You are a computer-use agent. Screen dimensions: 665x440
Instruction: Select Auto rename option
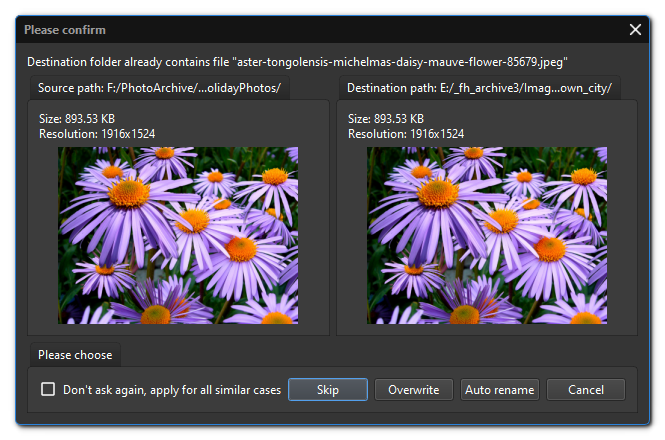500,390
